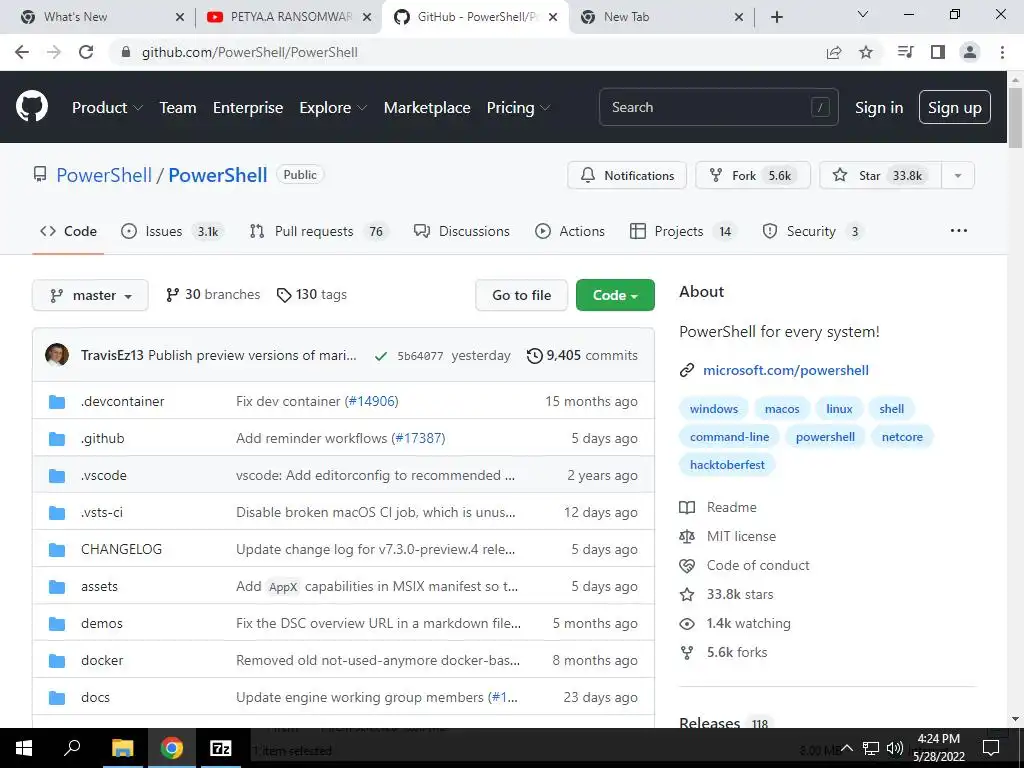Expand the green Code dropdown button
Screen dimensions: 1024x768
(x=615, y=295)
